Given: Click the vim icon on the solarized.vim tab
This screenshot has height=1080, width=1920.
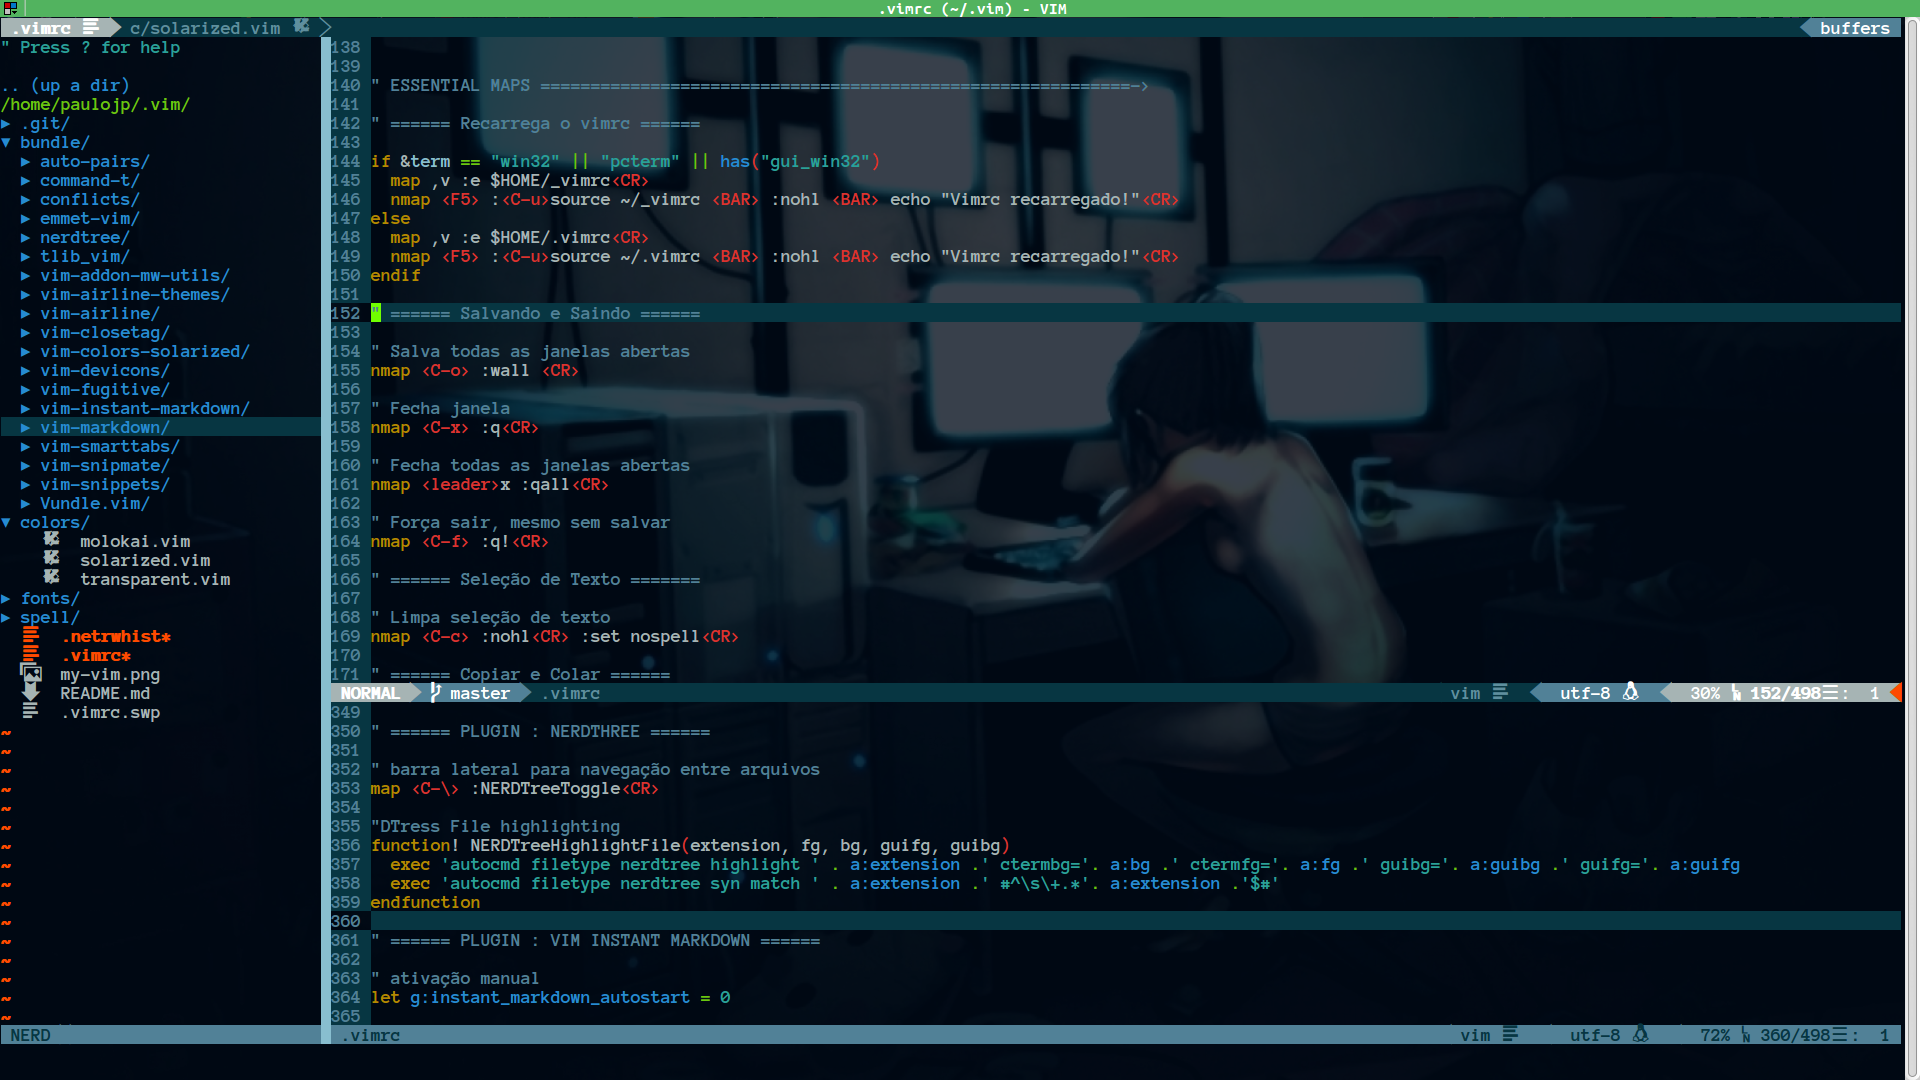Looking at the screenshot, I should pyautogui.click(x=302, y=27).
